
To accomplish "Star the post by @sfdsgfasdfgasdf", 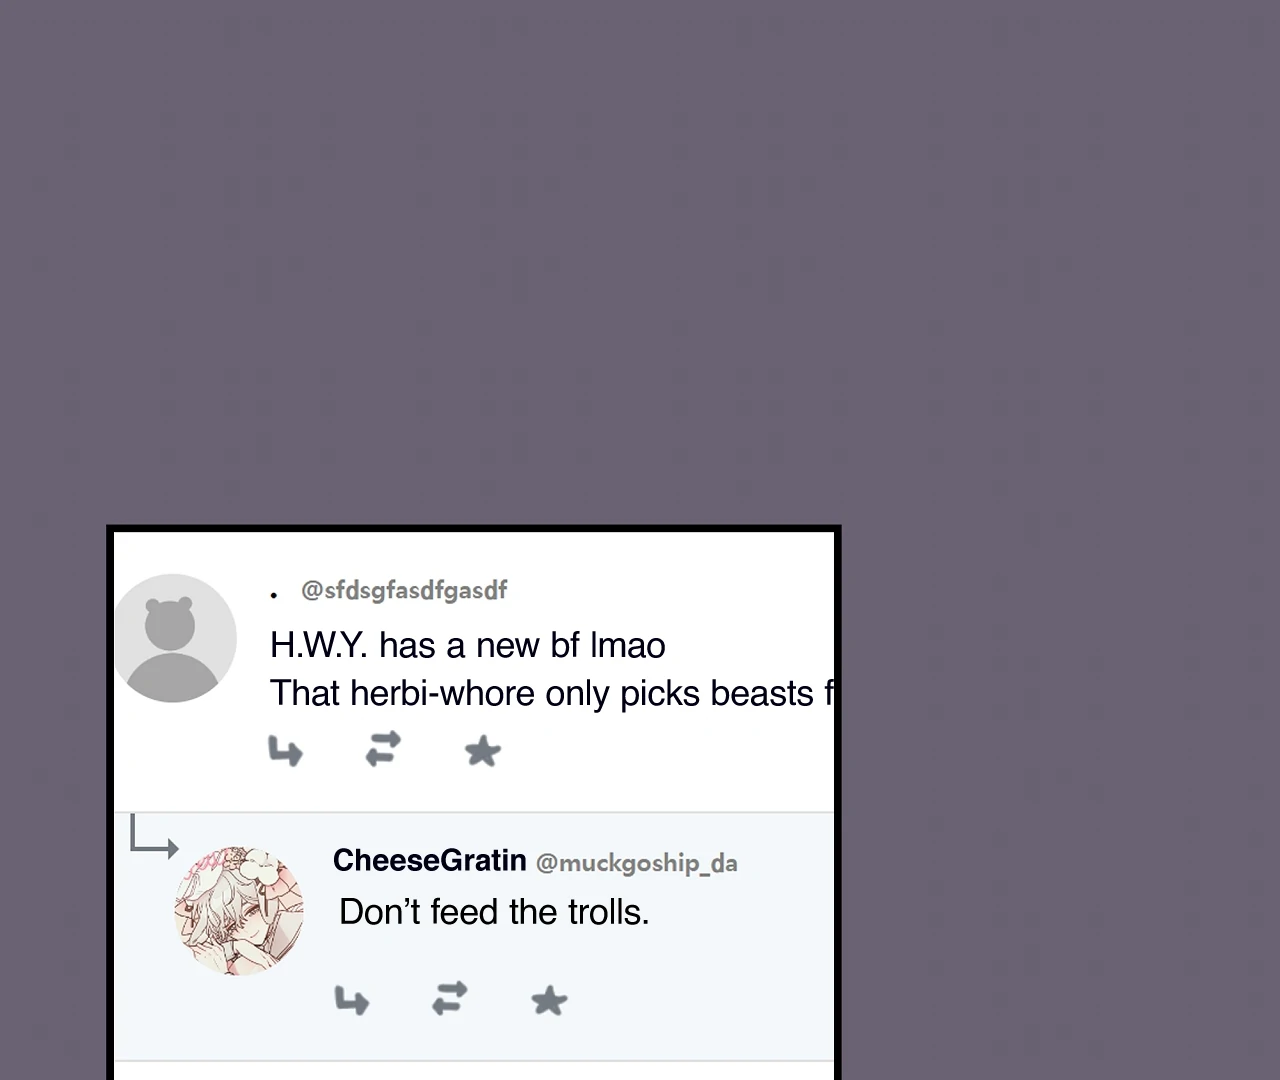I will point(482,751).
